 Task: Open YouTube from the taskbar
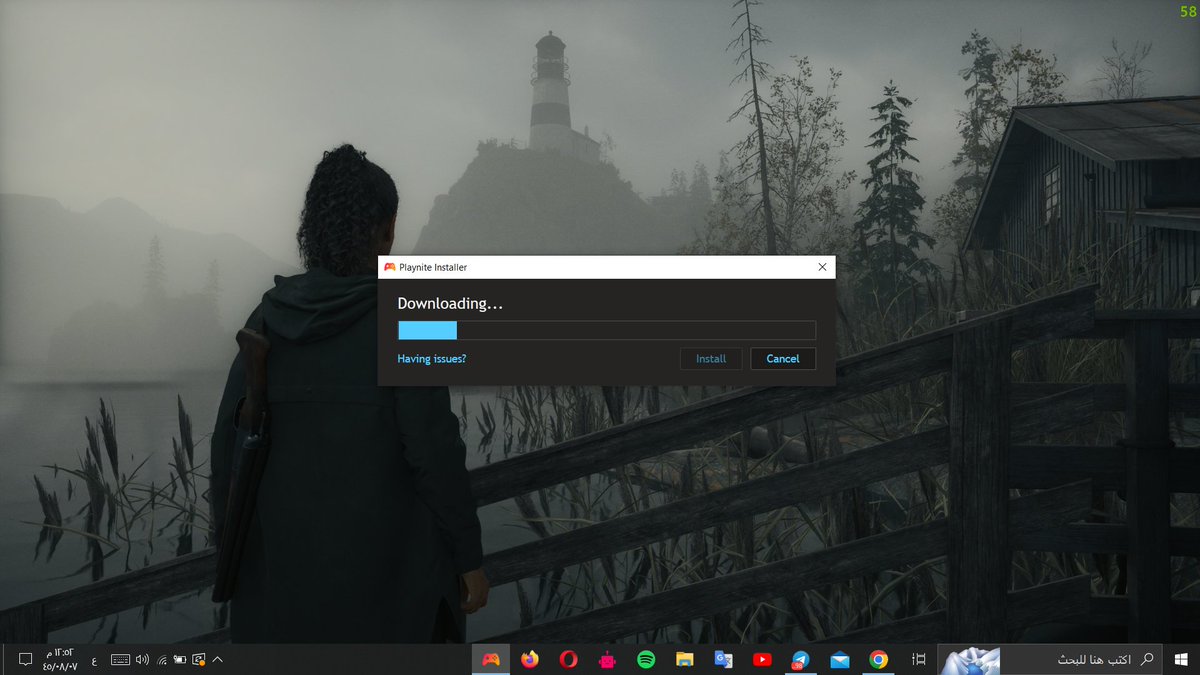762,659
